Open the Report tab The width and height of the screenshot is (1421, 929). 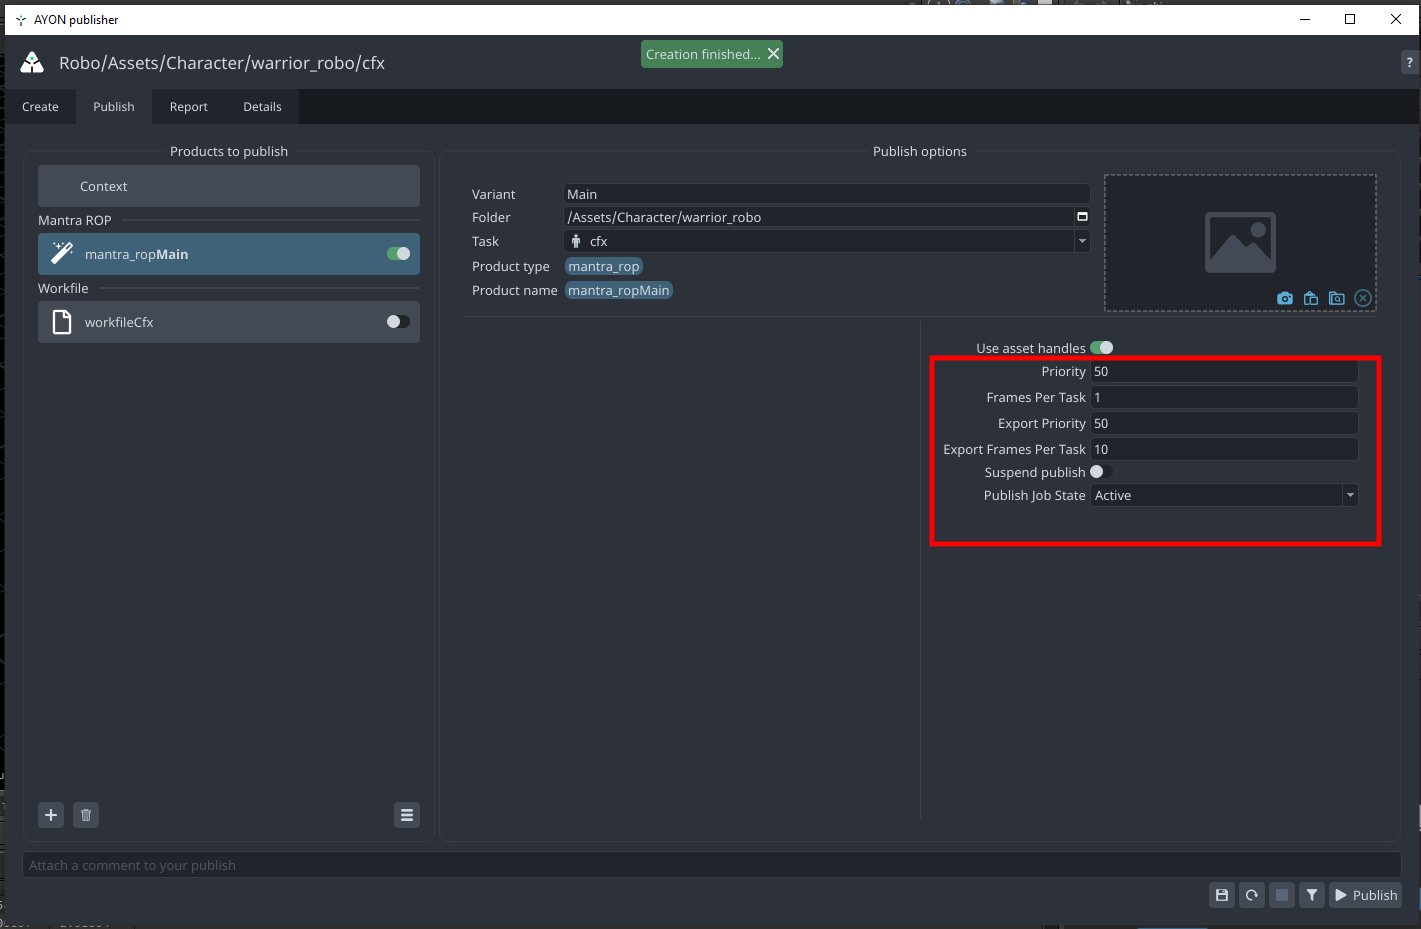click(189, 107)
